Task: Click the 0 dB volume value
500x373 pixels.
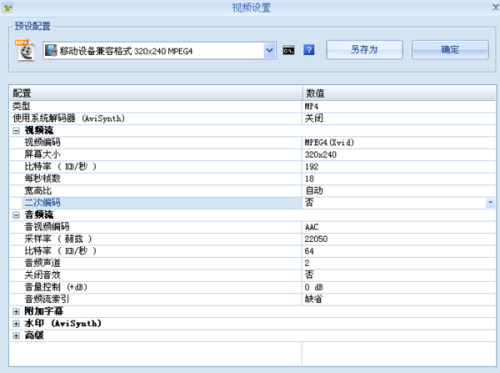Action: [314, 287]
